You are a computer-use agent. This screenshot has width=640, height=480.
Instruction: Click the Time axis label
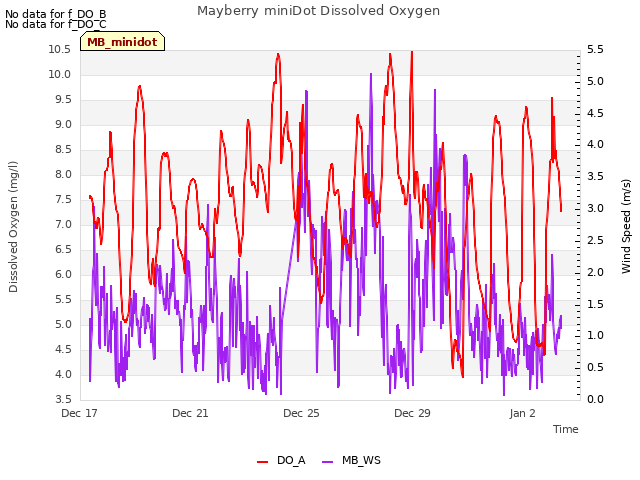[566, 429]
